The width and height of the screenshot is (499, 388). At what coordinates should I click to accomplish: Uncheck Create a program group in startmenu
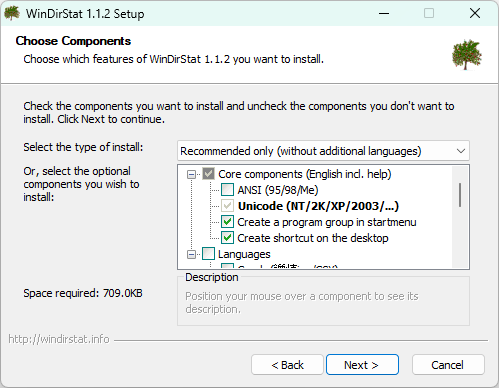coord(227,222)
